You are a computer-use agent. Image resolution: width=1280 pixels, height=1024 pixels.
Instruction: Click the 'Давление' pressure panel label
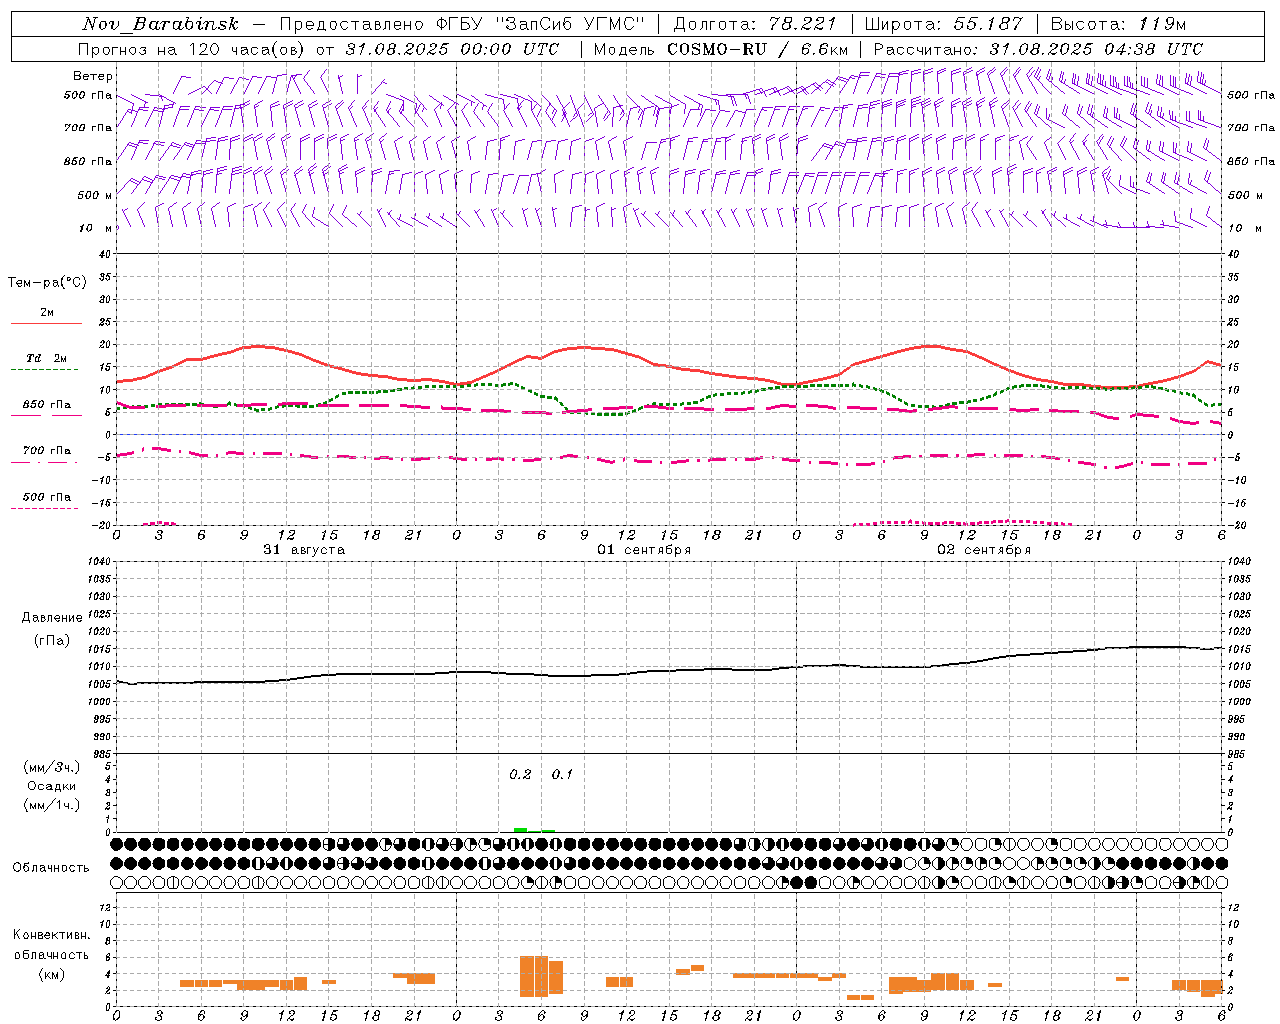tap(52, 618)
